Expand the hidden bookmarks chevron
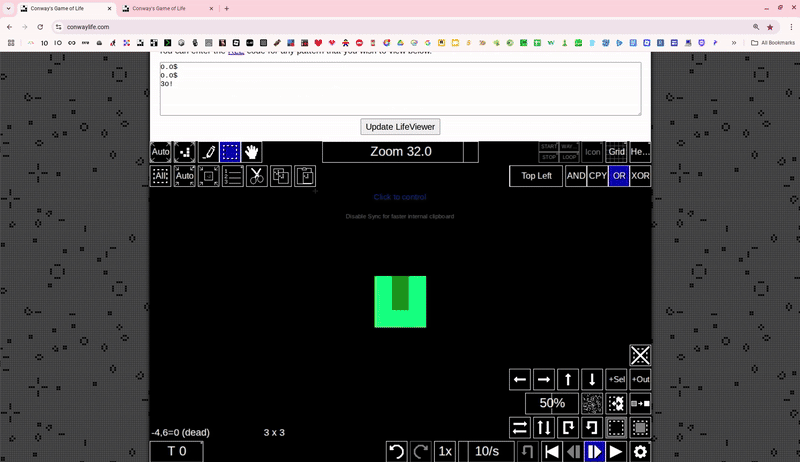800x462 pixels. click(734, 43)
